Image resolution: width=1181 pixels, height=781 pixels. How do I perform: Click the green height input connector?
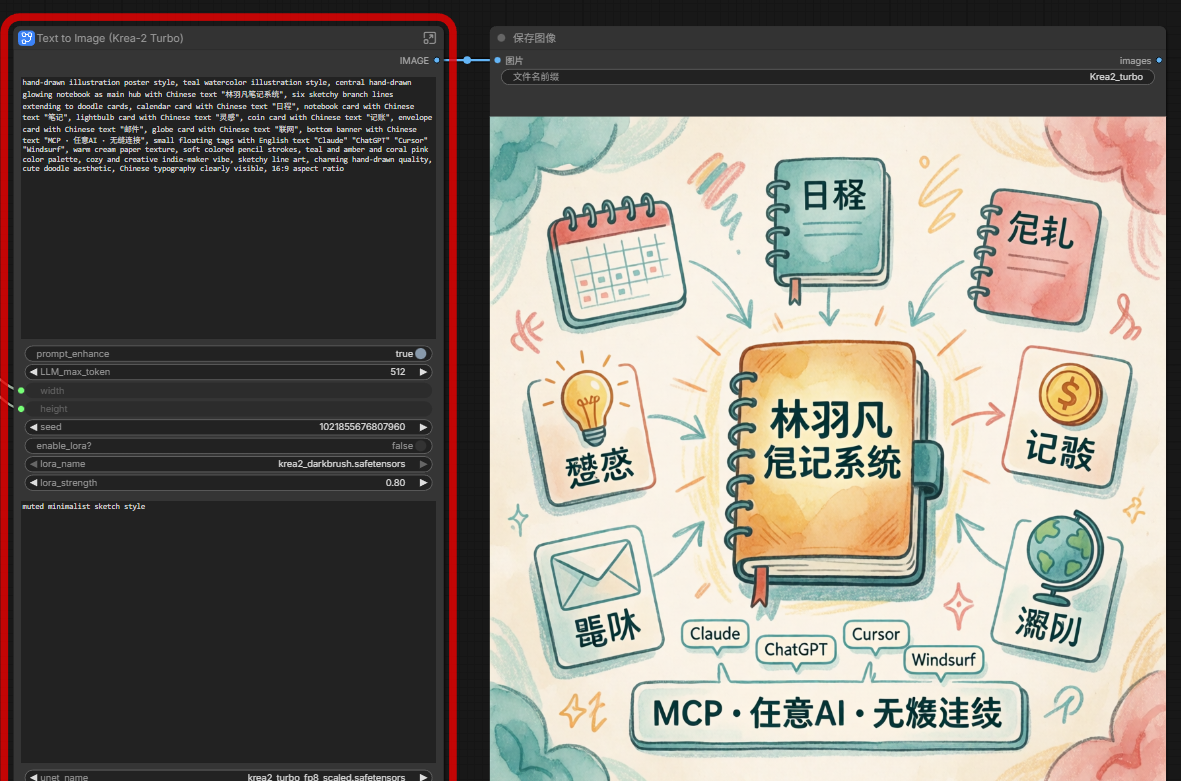21,409
